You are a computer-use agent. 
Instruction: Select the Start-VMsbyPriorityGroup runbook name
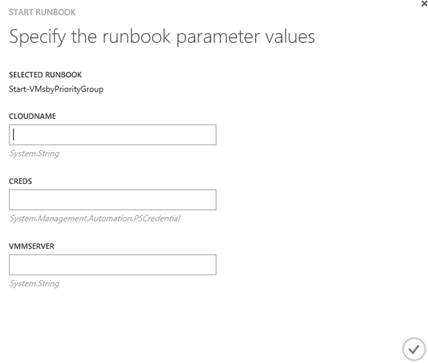tap(56, 89)
